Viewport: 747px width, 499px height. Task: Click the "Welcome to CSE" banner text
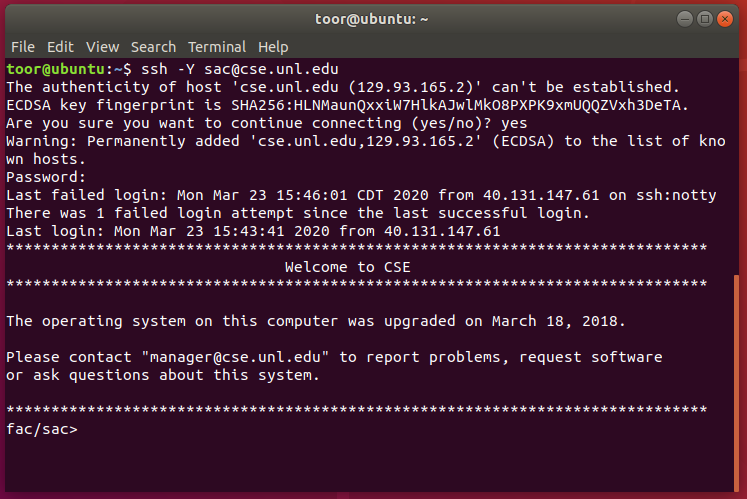(x=347, y=267)
